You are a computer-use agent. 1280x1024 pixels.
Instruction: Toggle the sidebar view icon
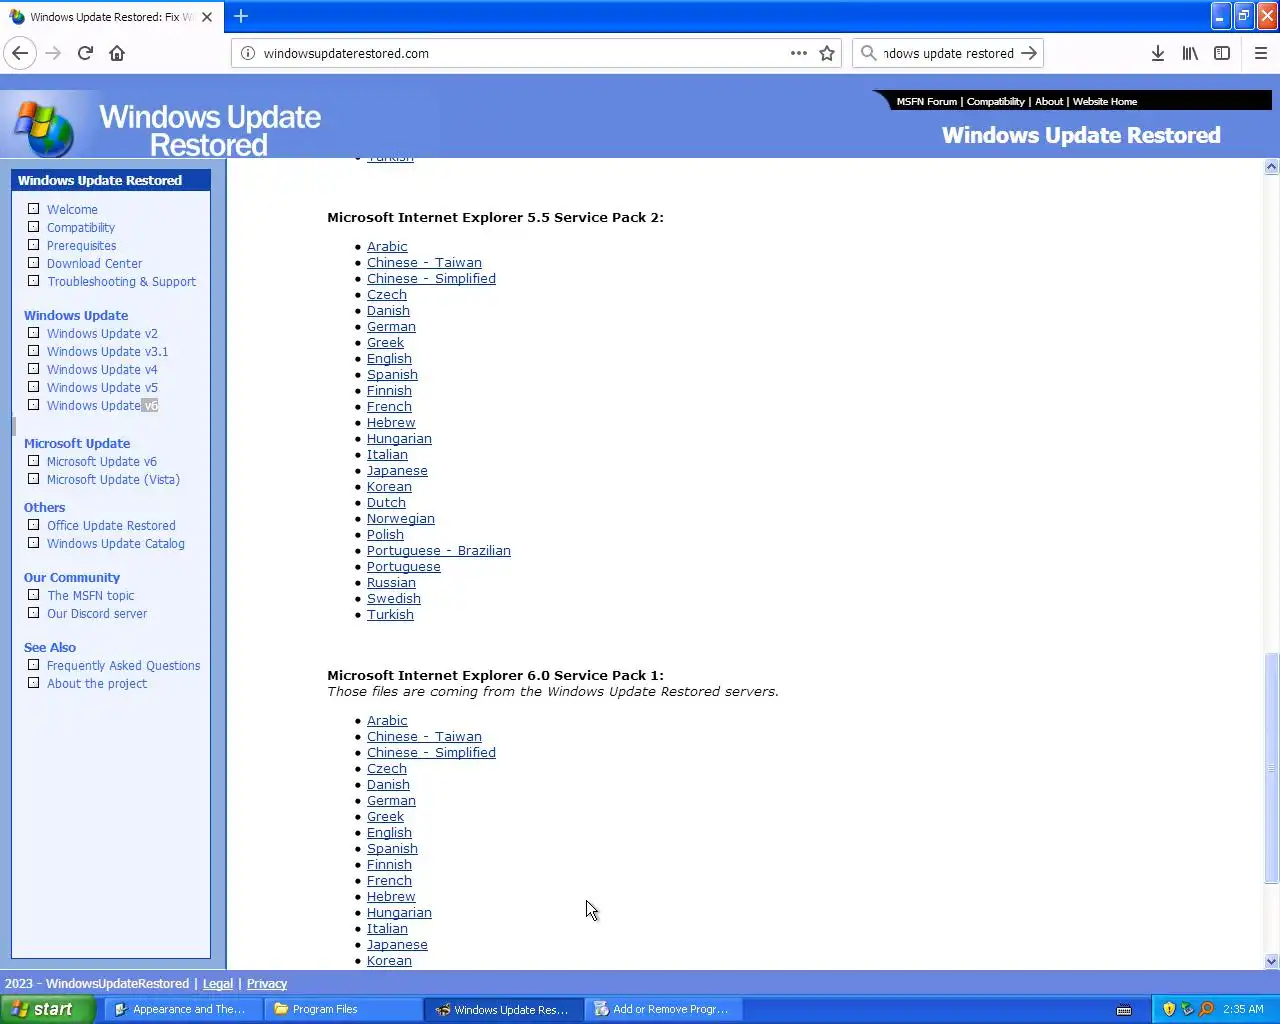[x=1222, y=53]
